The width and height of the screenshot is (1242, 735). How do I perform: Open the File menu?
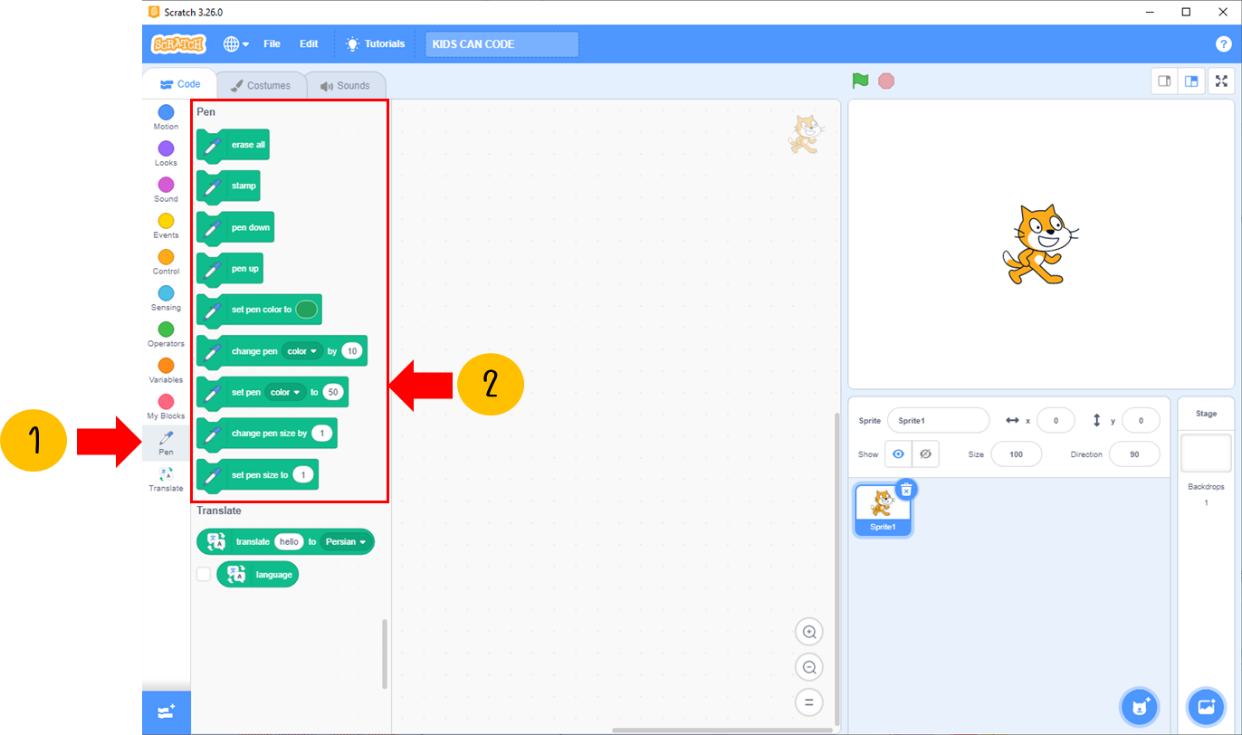tap(272, 44)
